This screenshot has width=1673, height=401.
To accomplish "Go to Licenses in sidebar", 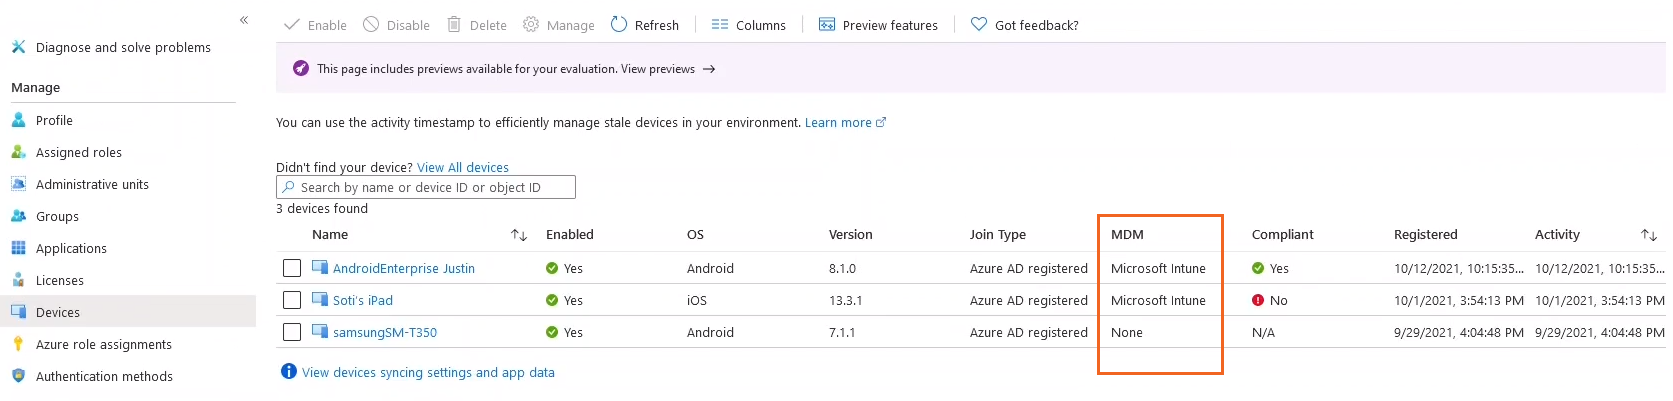I will click(60, 280).
